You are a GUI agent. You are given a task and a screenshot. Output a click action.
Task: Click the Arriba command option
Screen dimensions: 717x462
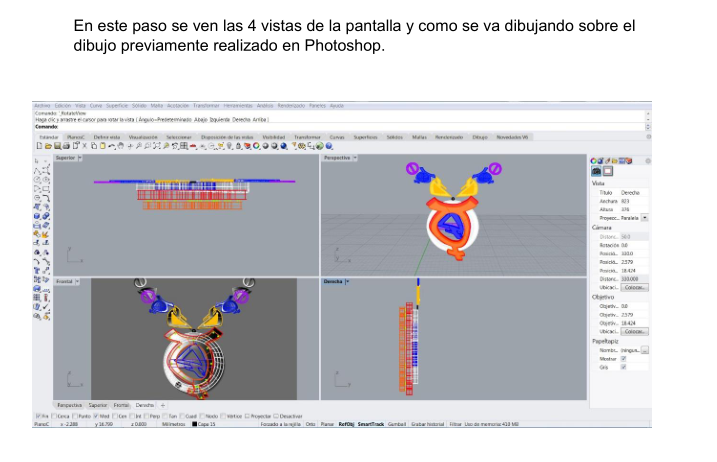coord(259,119)
